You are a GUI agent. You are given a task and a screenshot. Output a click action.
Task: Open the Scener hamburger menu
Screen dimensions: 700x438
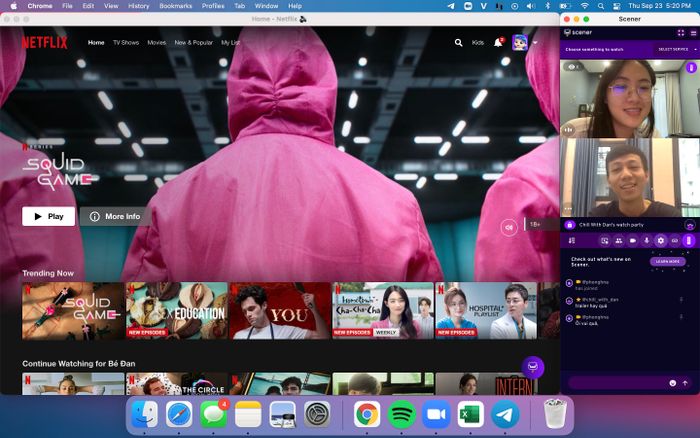pyautogui.click(x=693, y=33)
